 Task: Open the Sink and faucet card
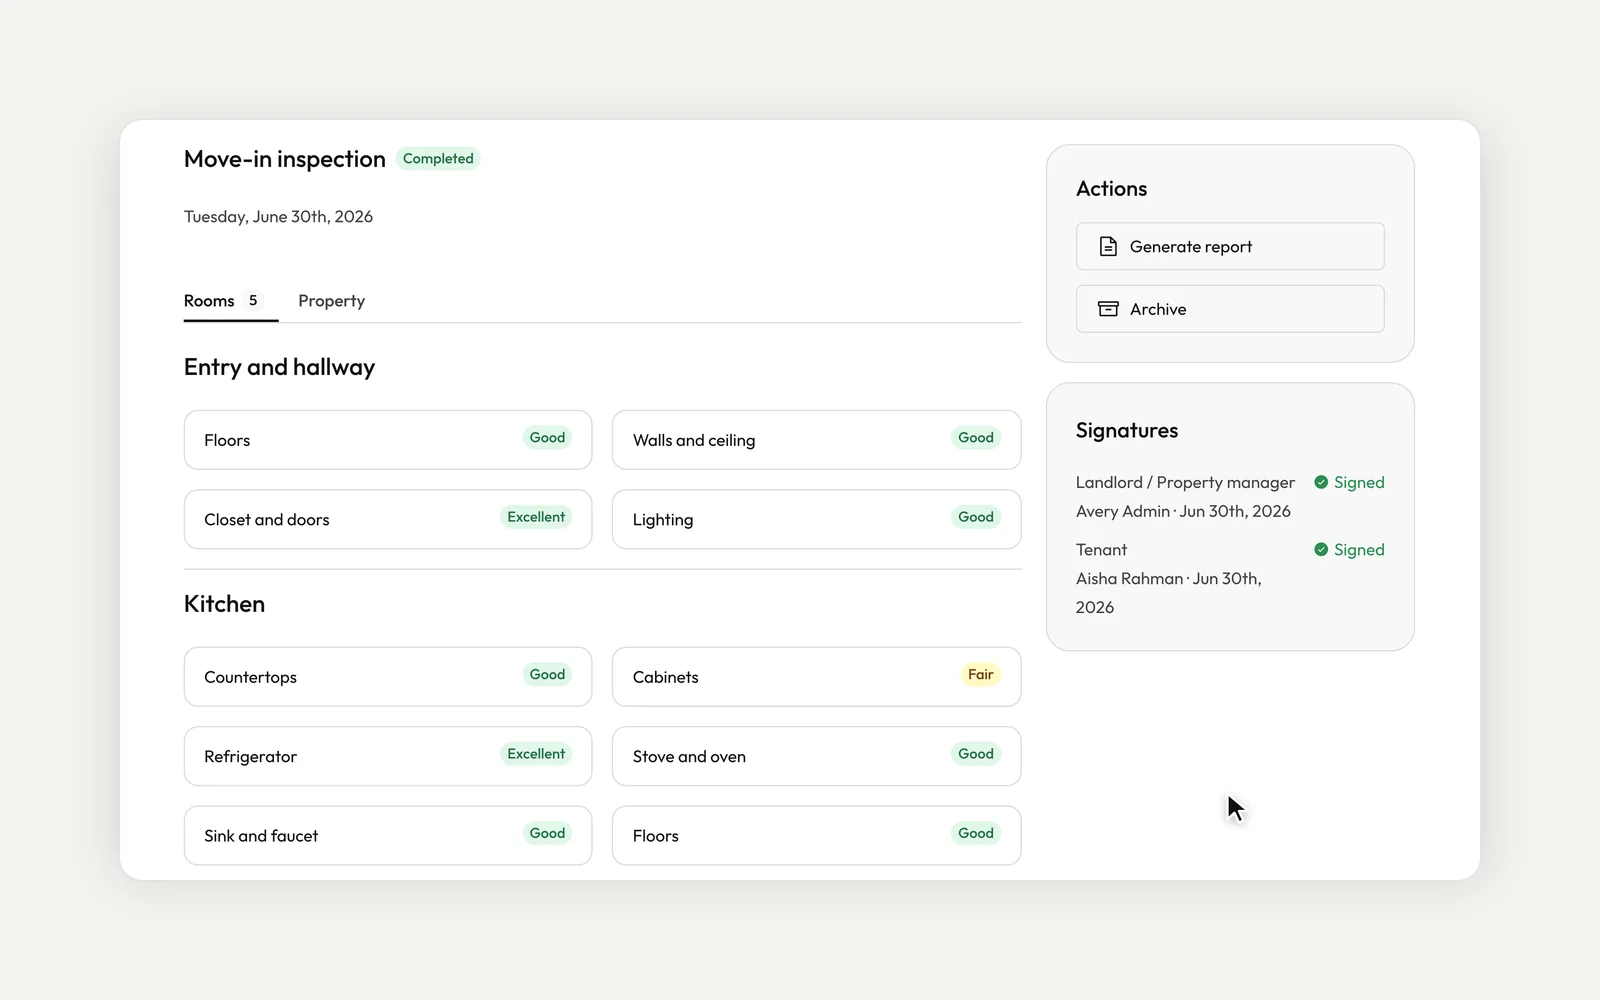pos(388,835)
